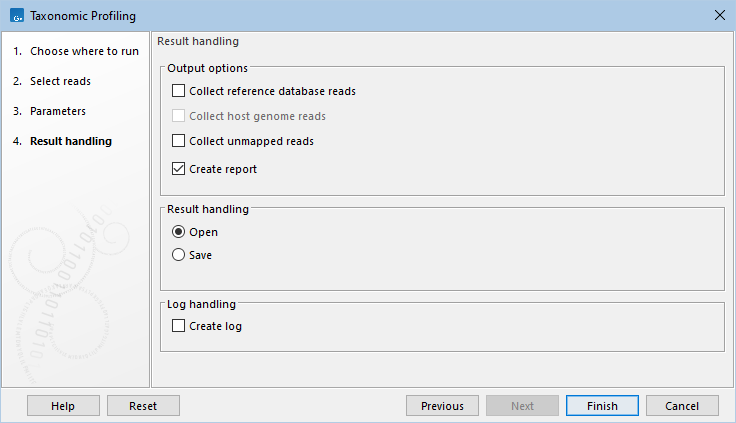This screenshot has width=736, height=423.
Task: Enable Collect reference database reads
Action: (179, 91)
